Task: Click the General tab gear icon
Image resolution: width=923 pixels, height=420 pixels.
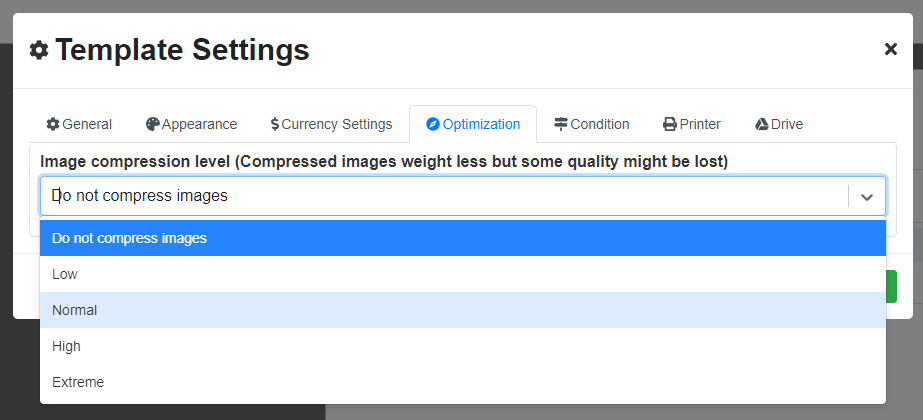Action: pyautogui.click(x=53, y=124)
